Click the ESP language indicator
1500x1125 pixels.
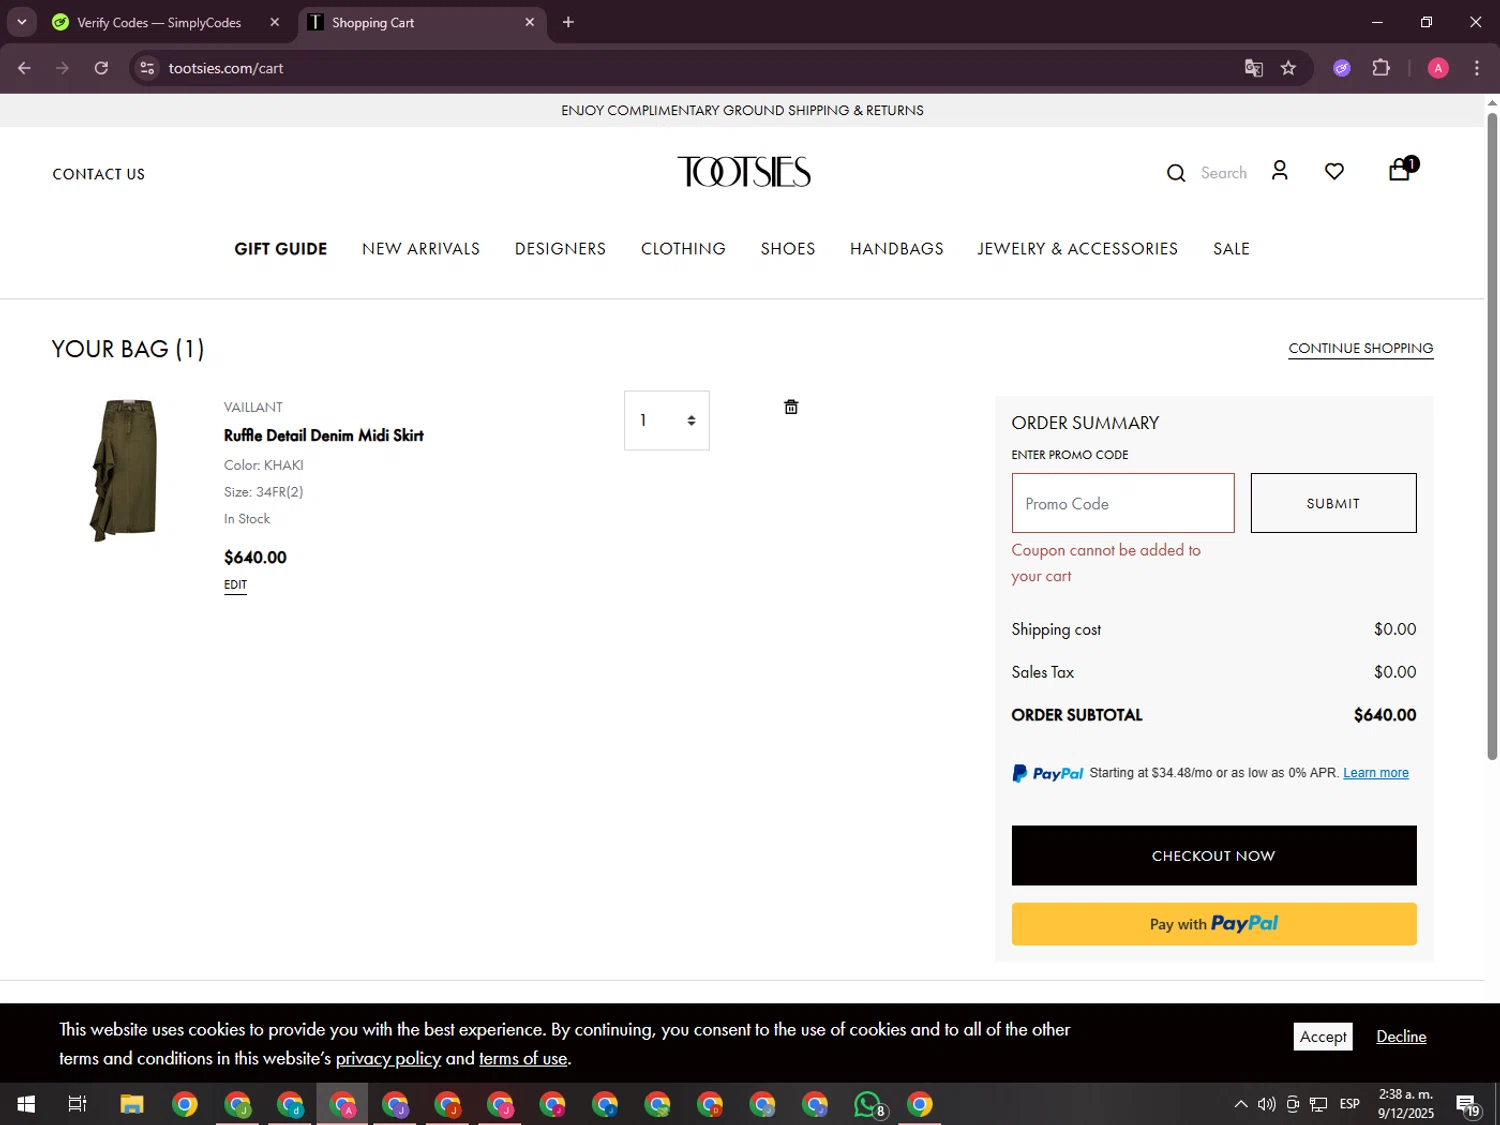pyautogui.click(x=1350, y=1104)
